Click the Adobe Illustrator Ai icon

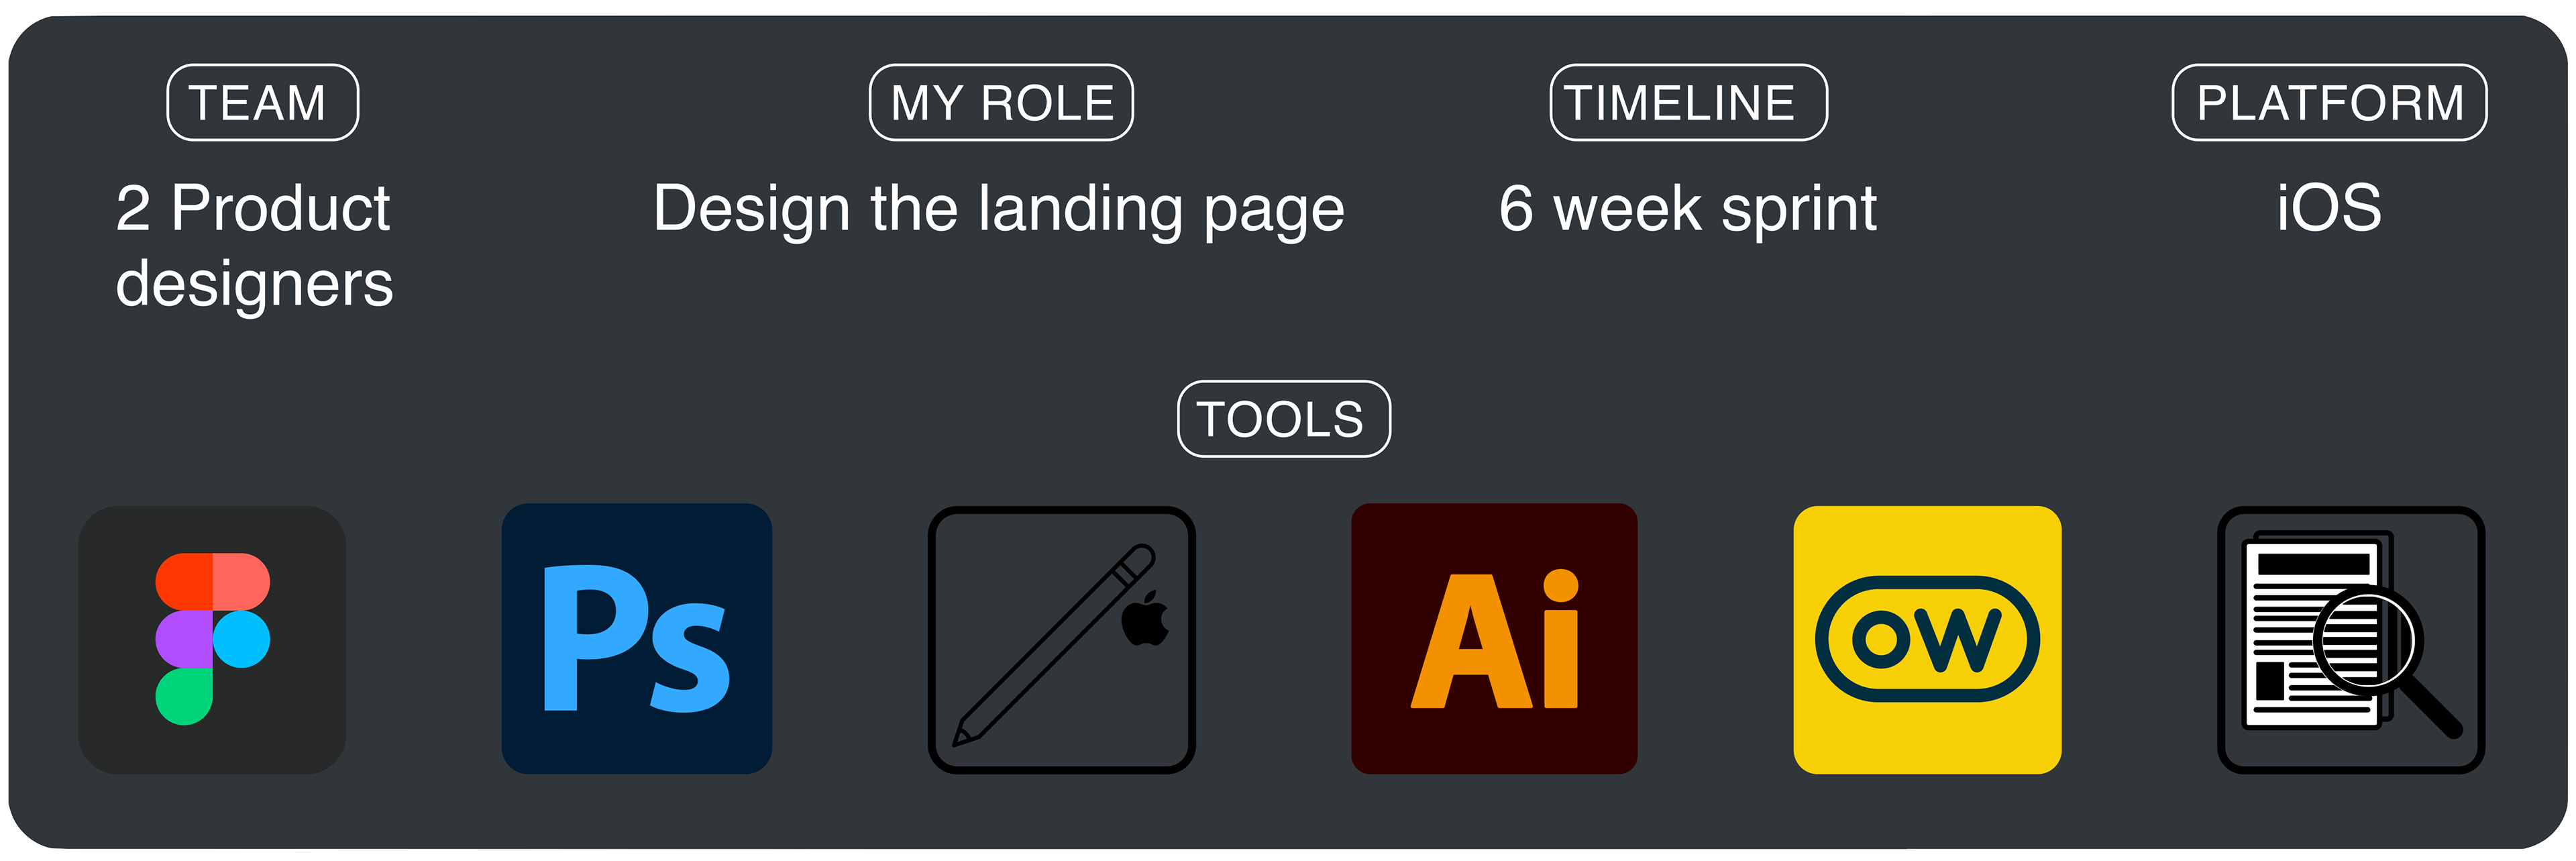pos(1493,639)
